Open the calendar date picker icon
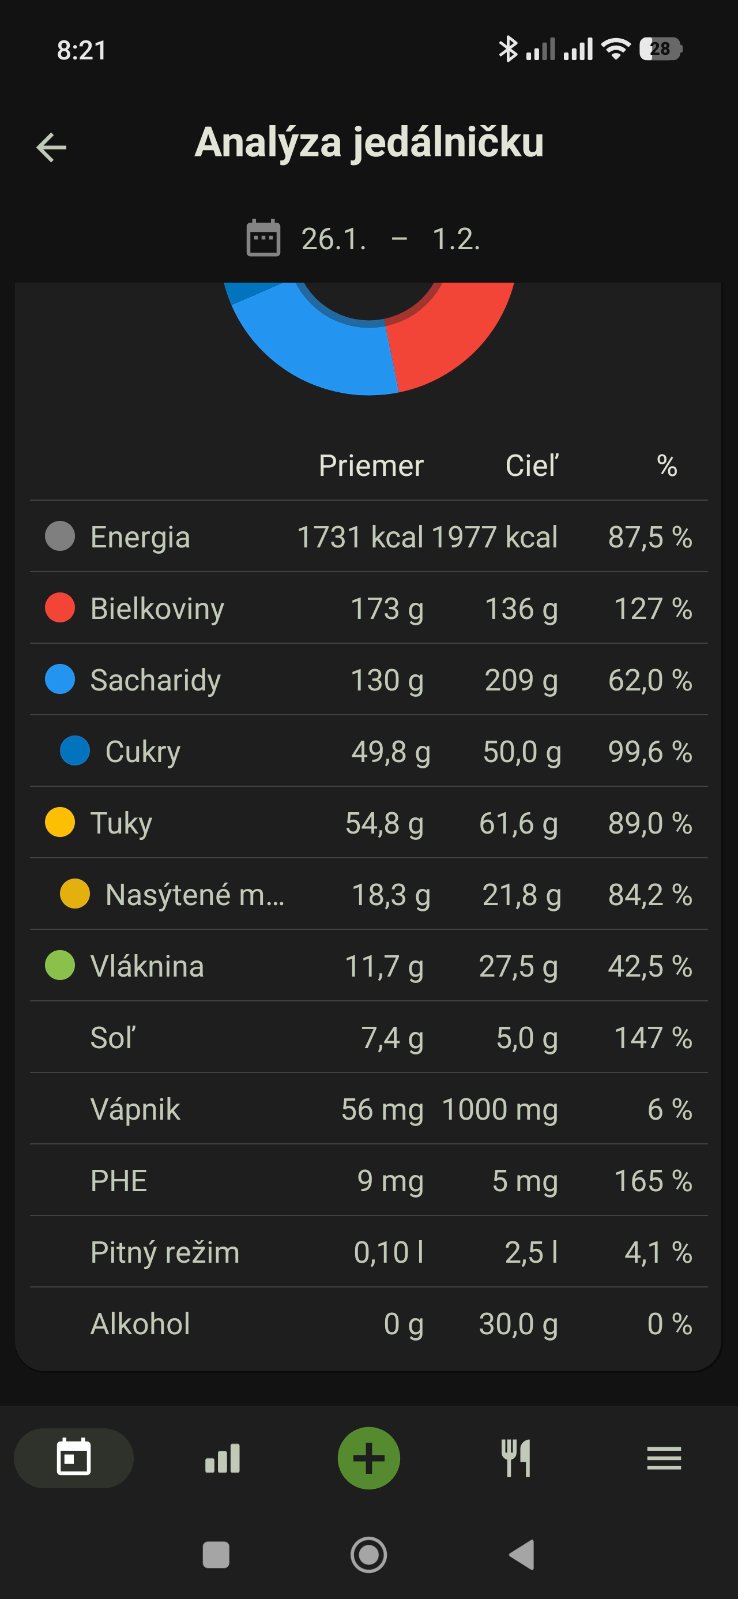The image size is (738, 1599). 263,239
